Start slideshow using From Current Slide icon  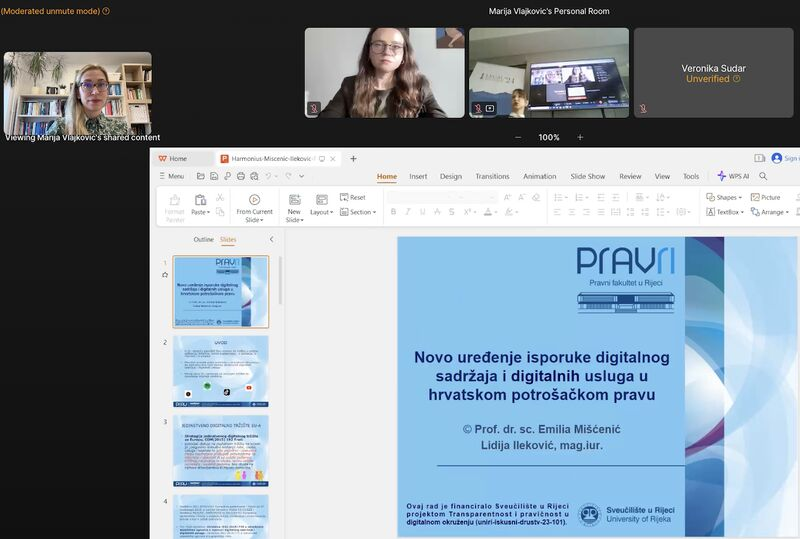point(254,200)
